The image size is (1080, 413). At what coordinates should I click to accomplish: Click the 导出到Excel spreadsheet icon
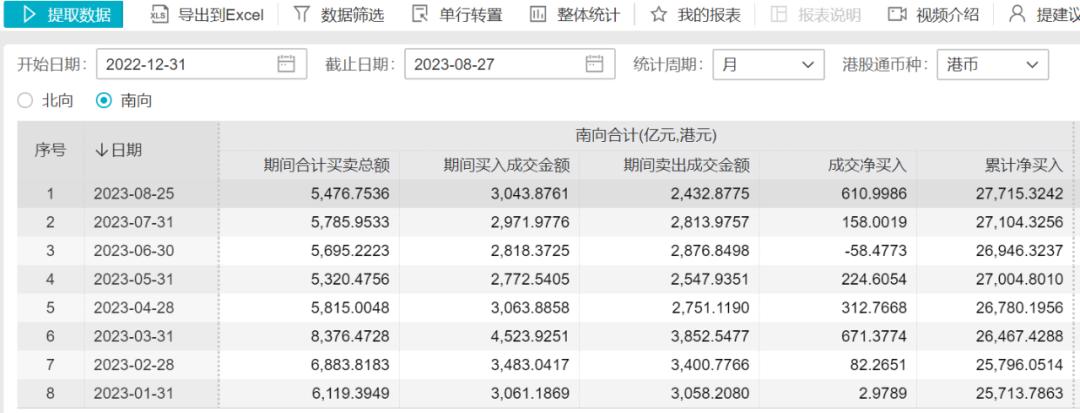tap(158, 15)
